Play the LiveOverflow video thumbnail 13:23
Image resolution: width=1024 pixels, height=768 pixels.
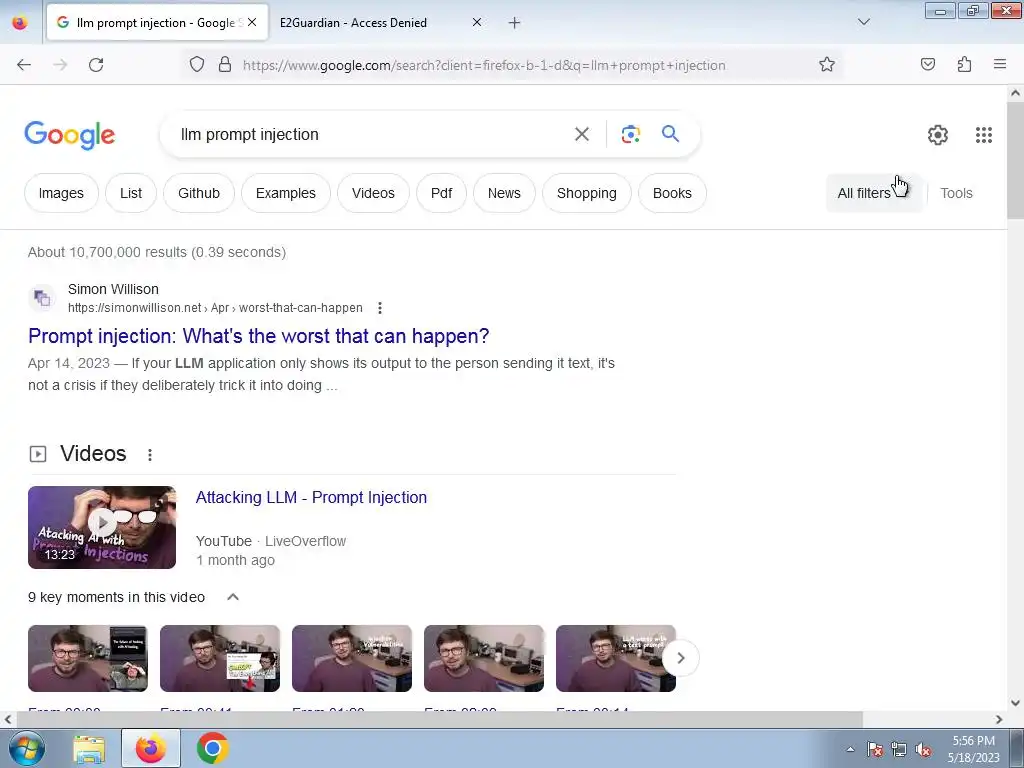tap(102, 527)
